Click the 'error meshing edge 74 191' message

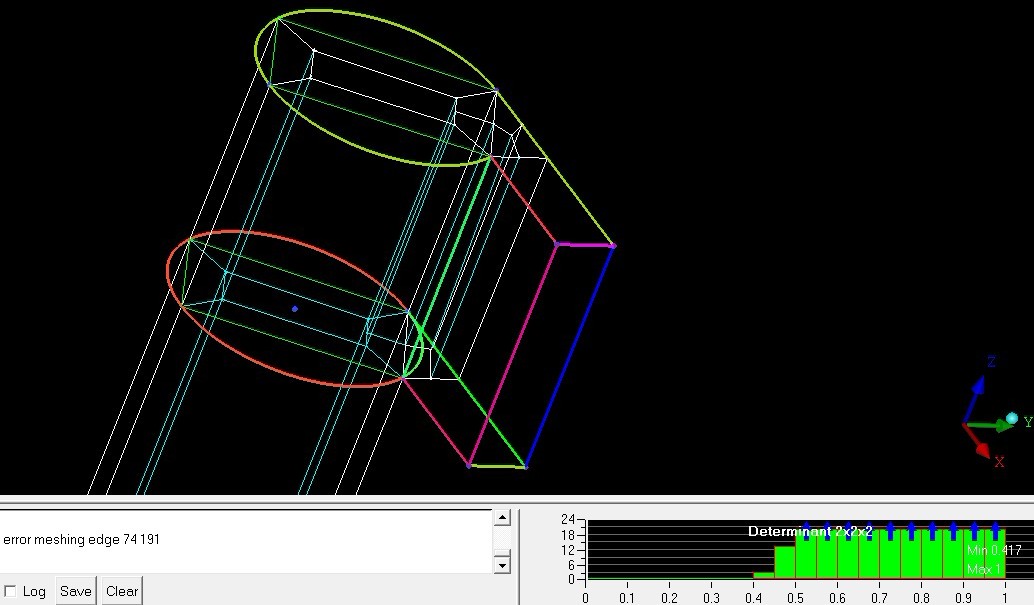click(x=82, y=540)
